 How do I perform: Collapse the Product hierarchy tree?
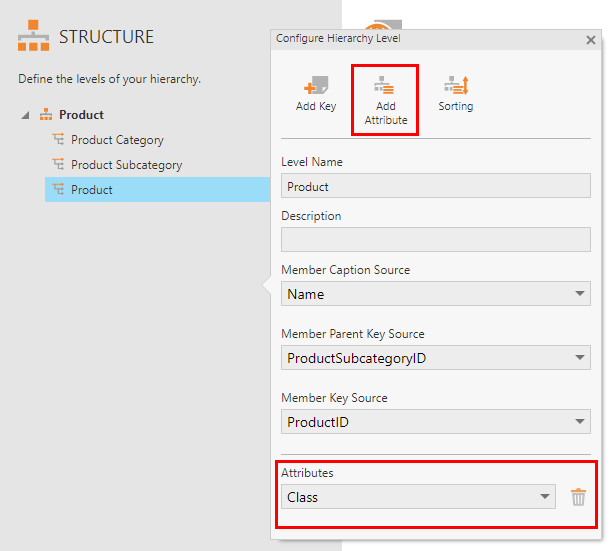25,115
